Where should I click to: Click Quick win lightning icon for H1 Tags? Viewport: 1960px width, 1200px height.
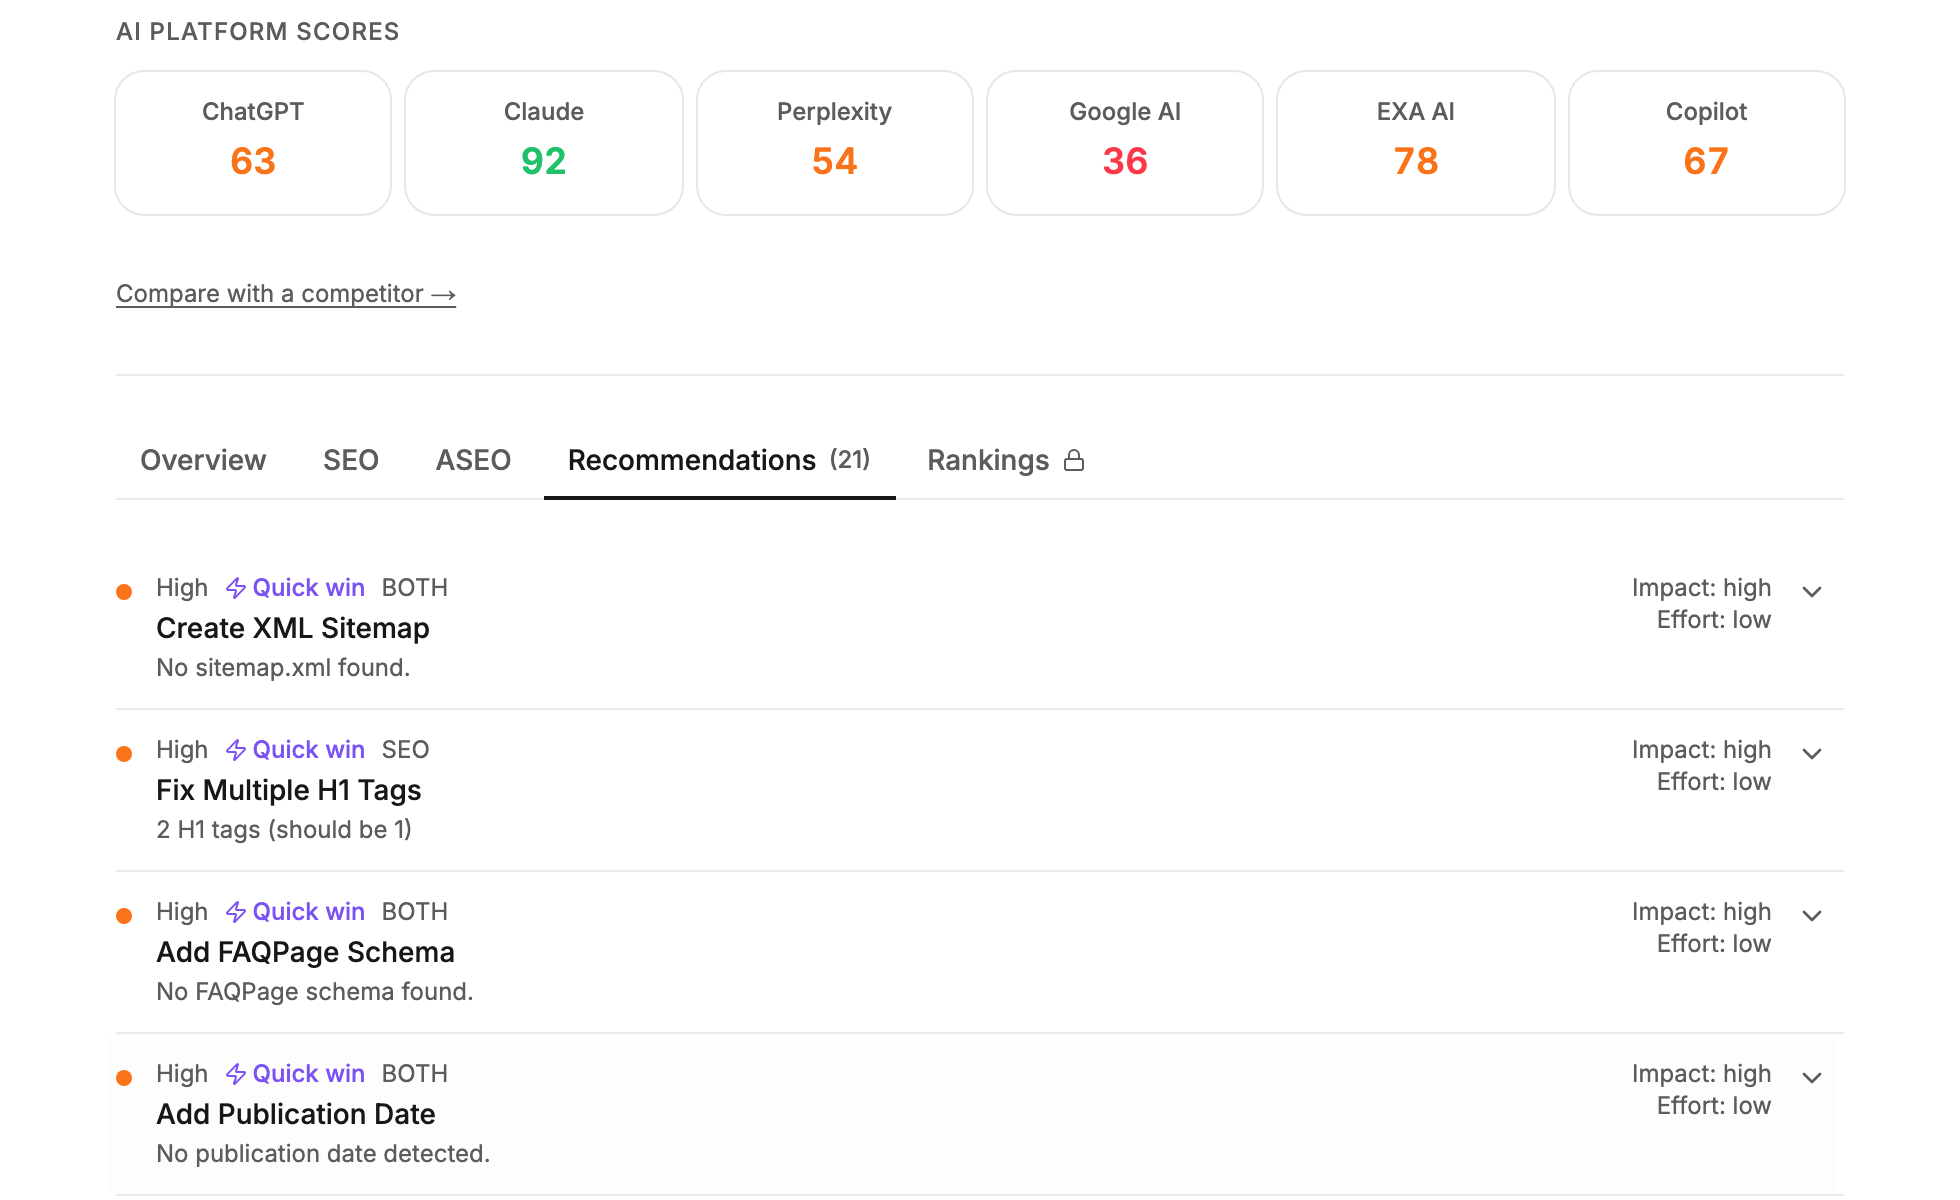pos(236,750)
